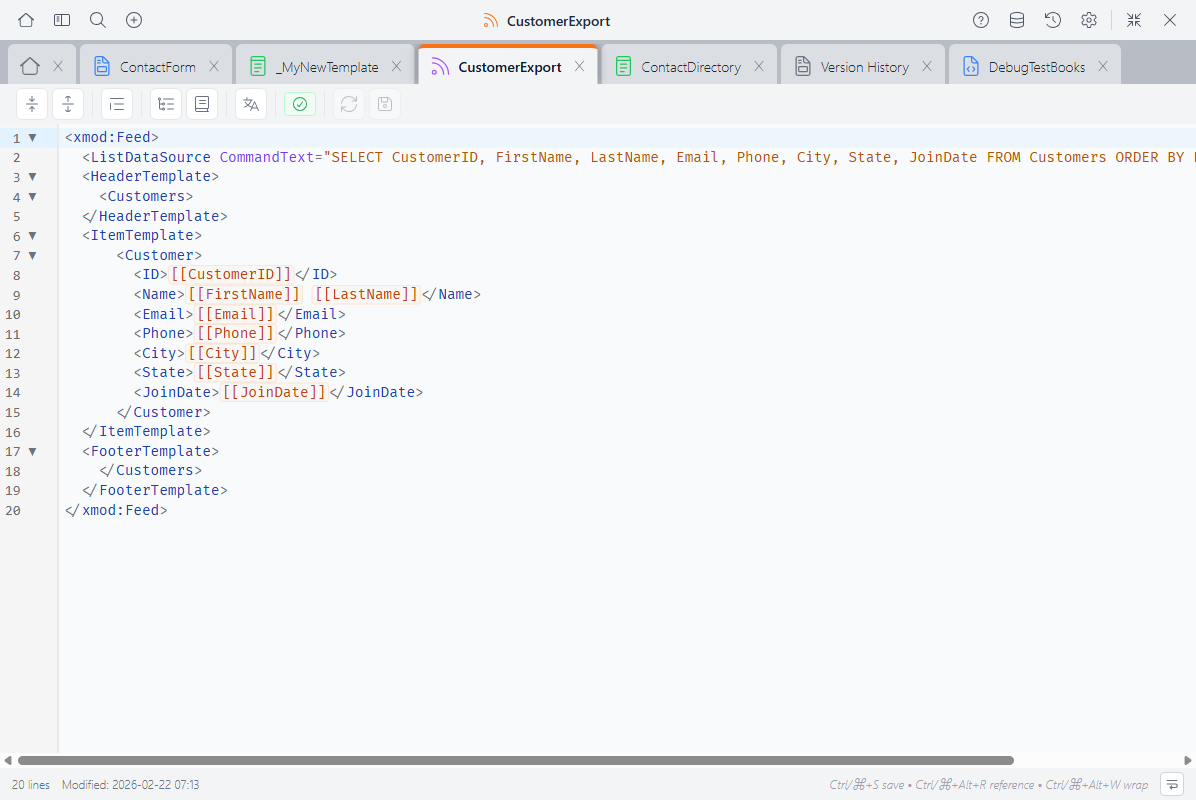Click the opening ItemTemplate tag on line 6

click(142, 236)
